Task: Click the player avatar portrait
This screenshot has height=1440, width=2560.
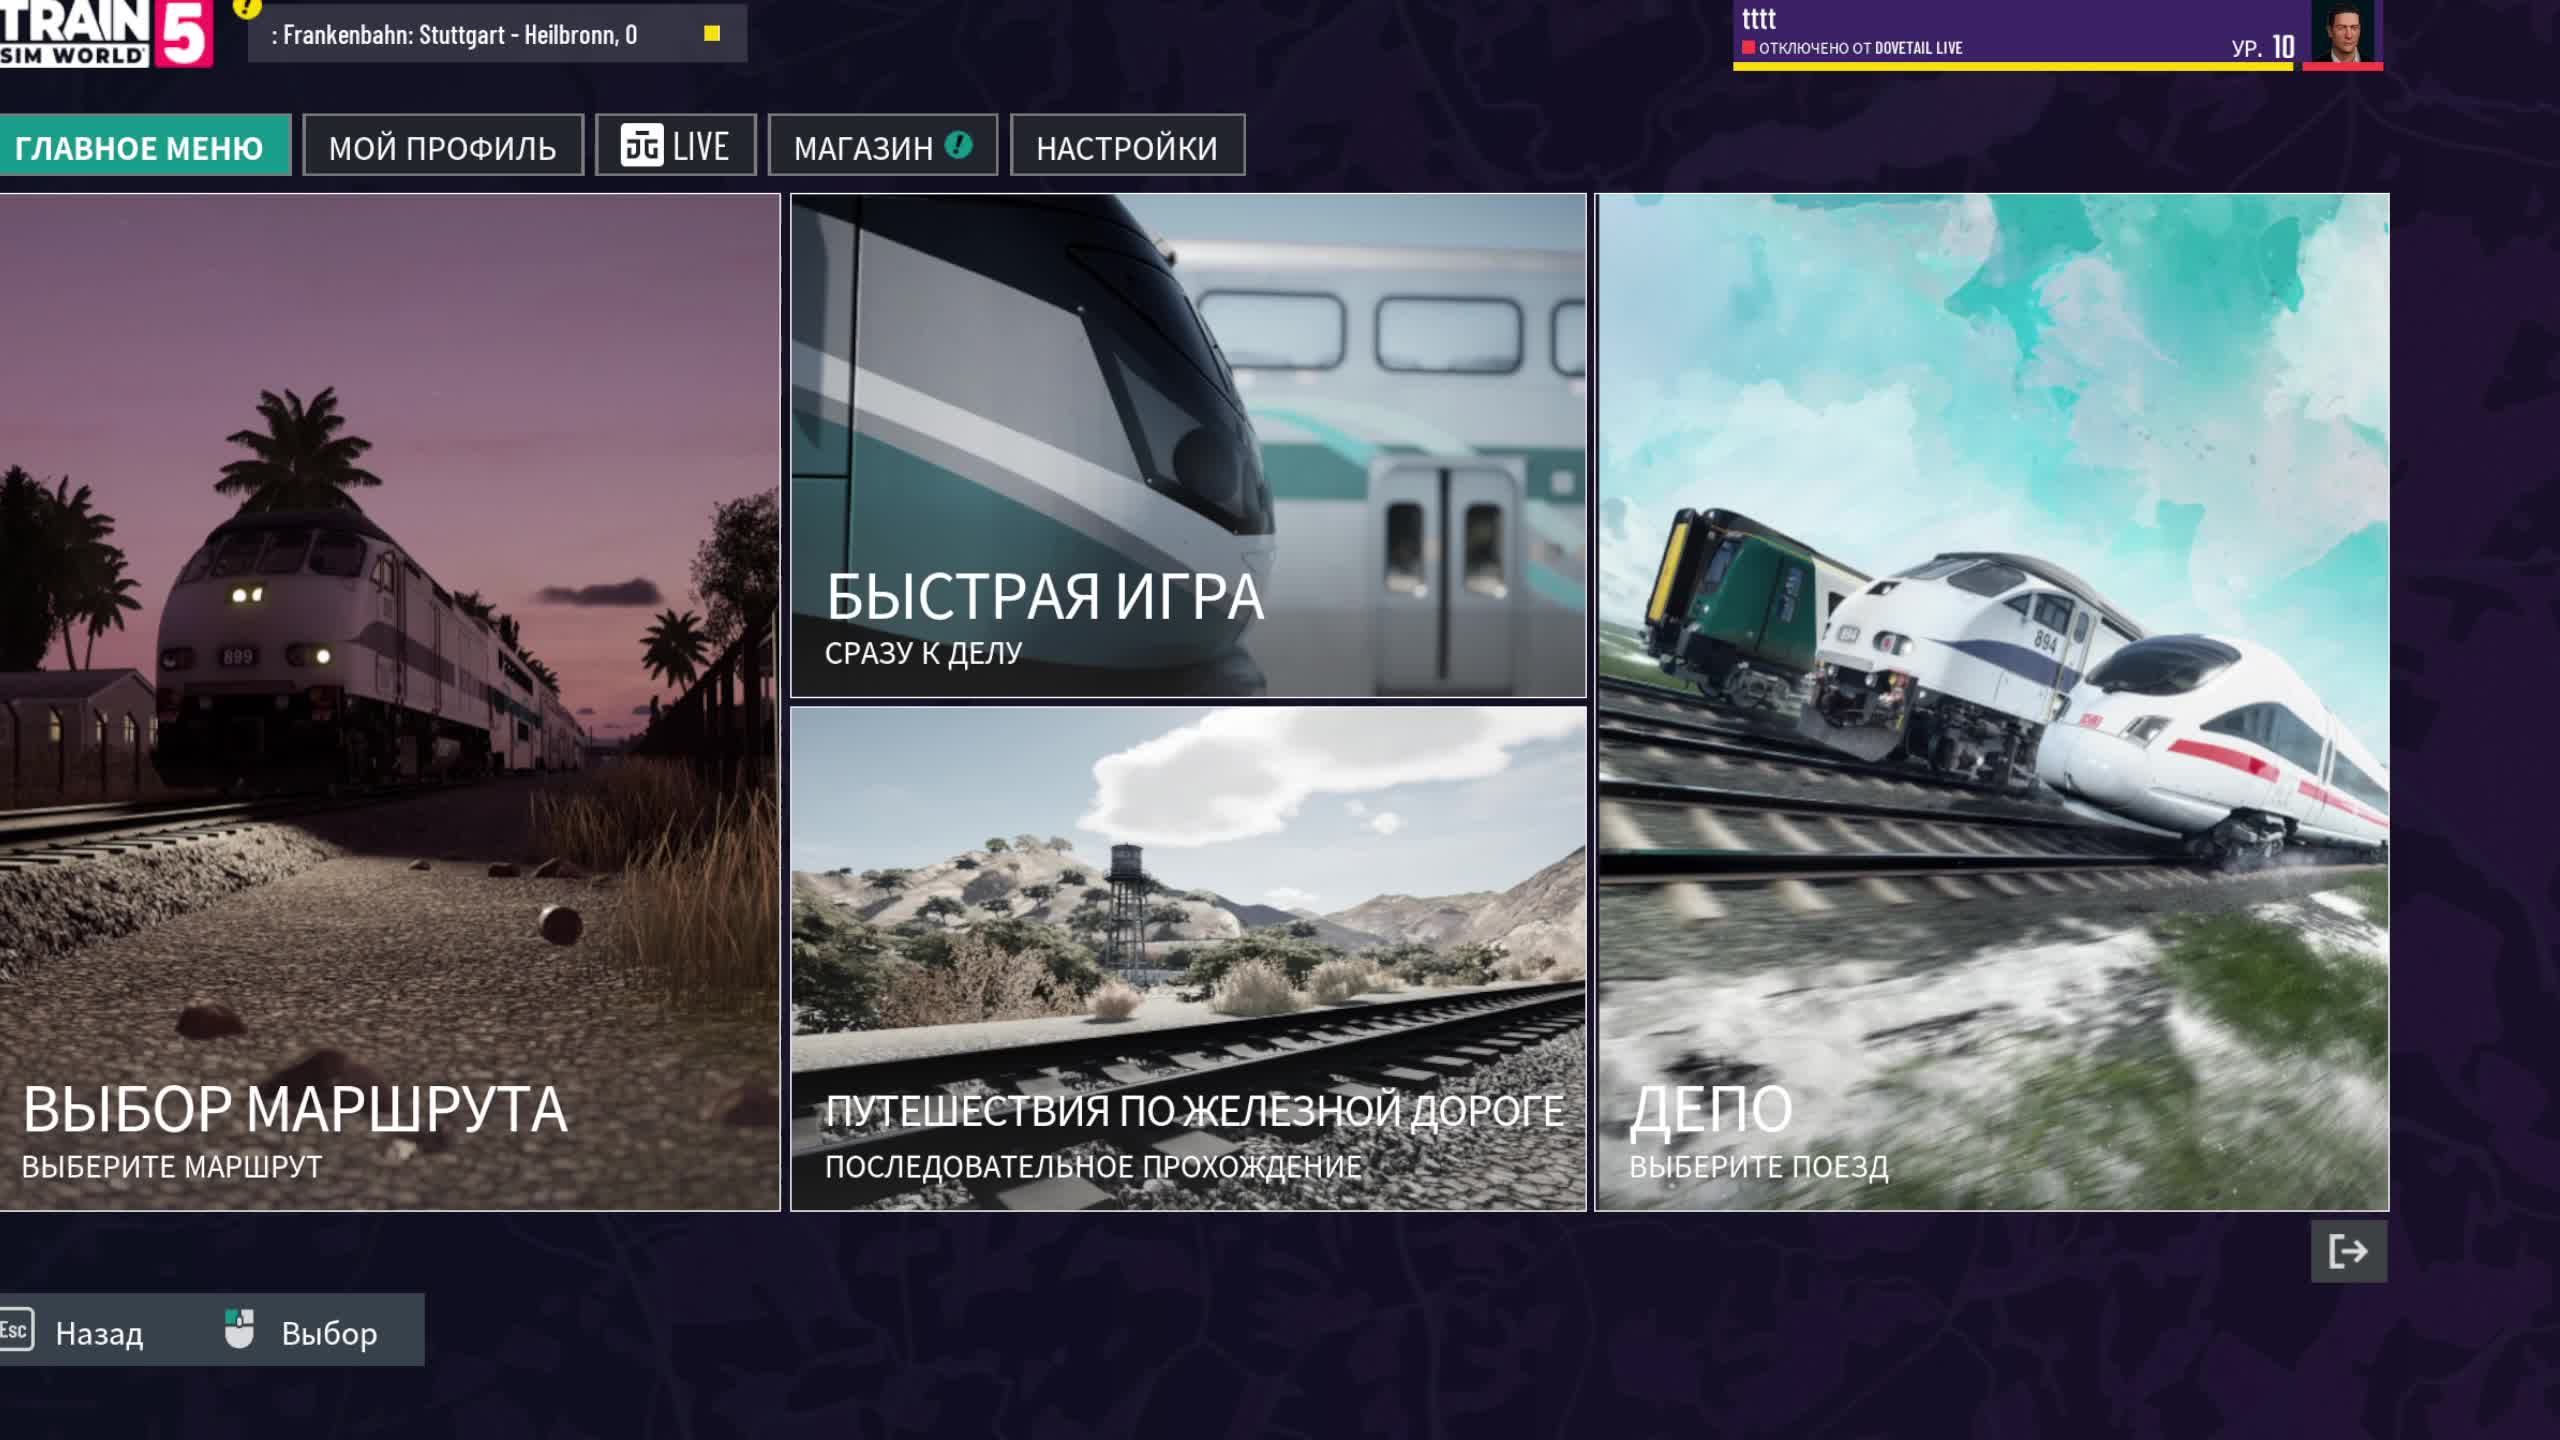Action: tap(2343, 32)
